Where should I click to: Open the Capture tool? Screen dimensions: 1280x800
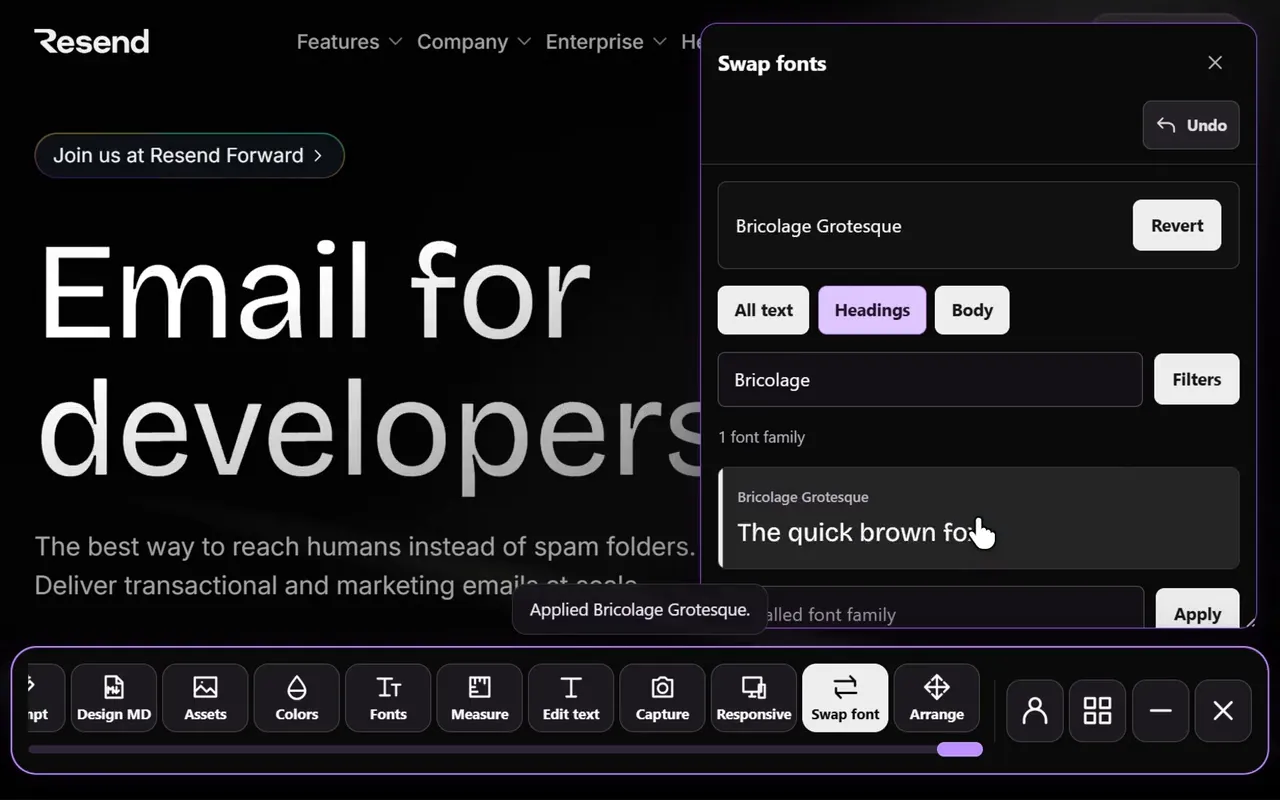662,698
